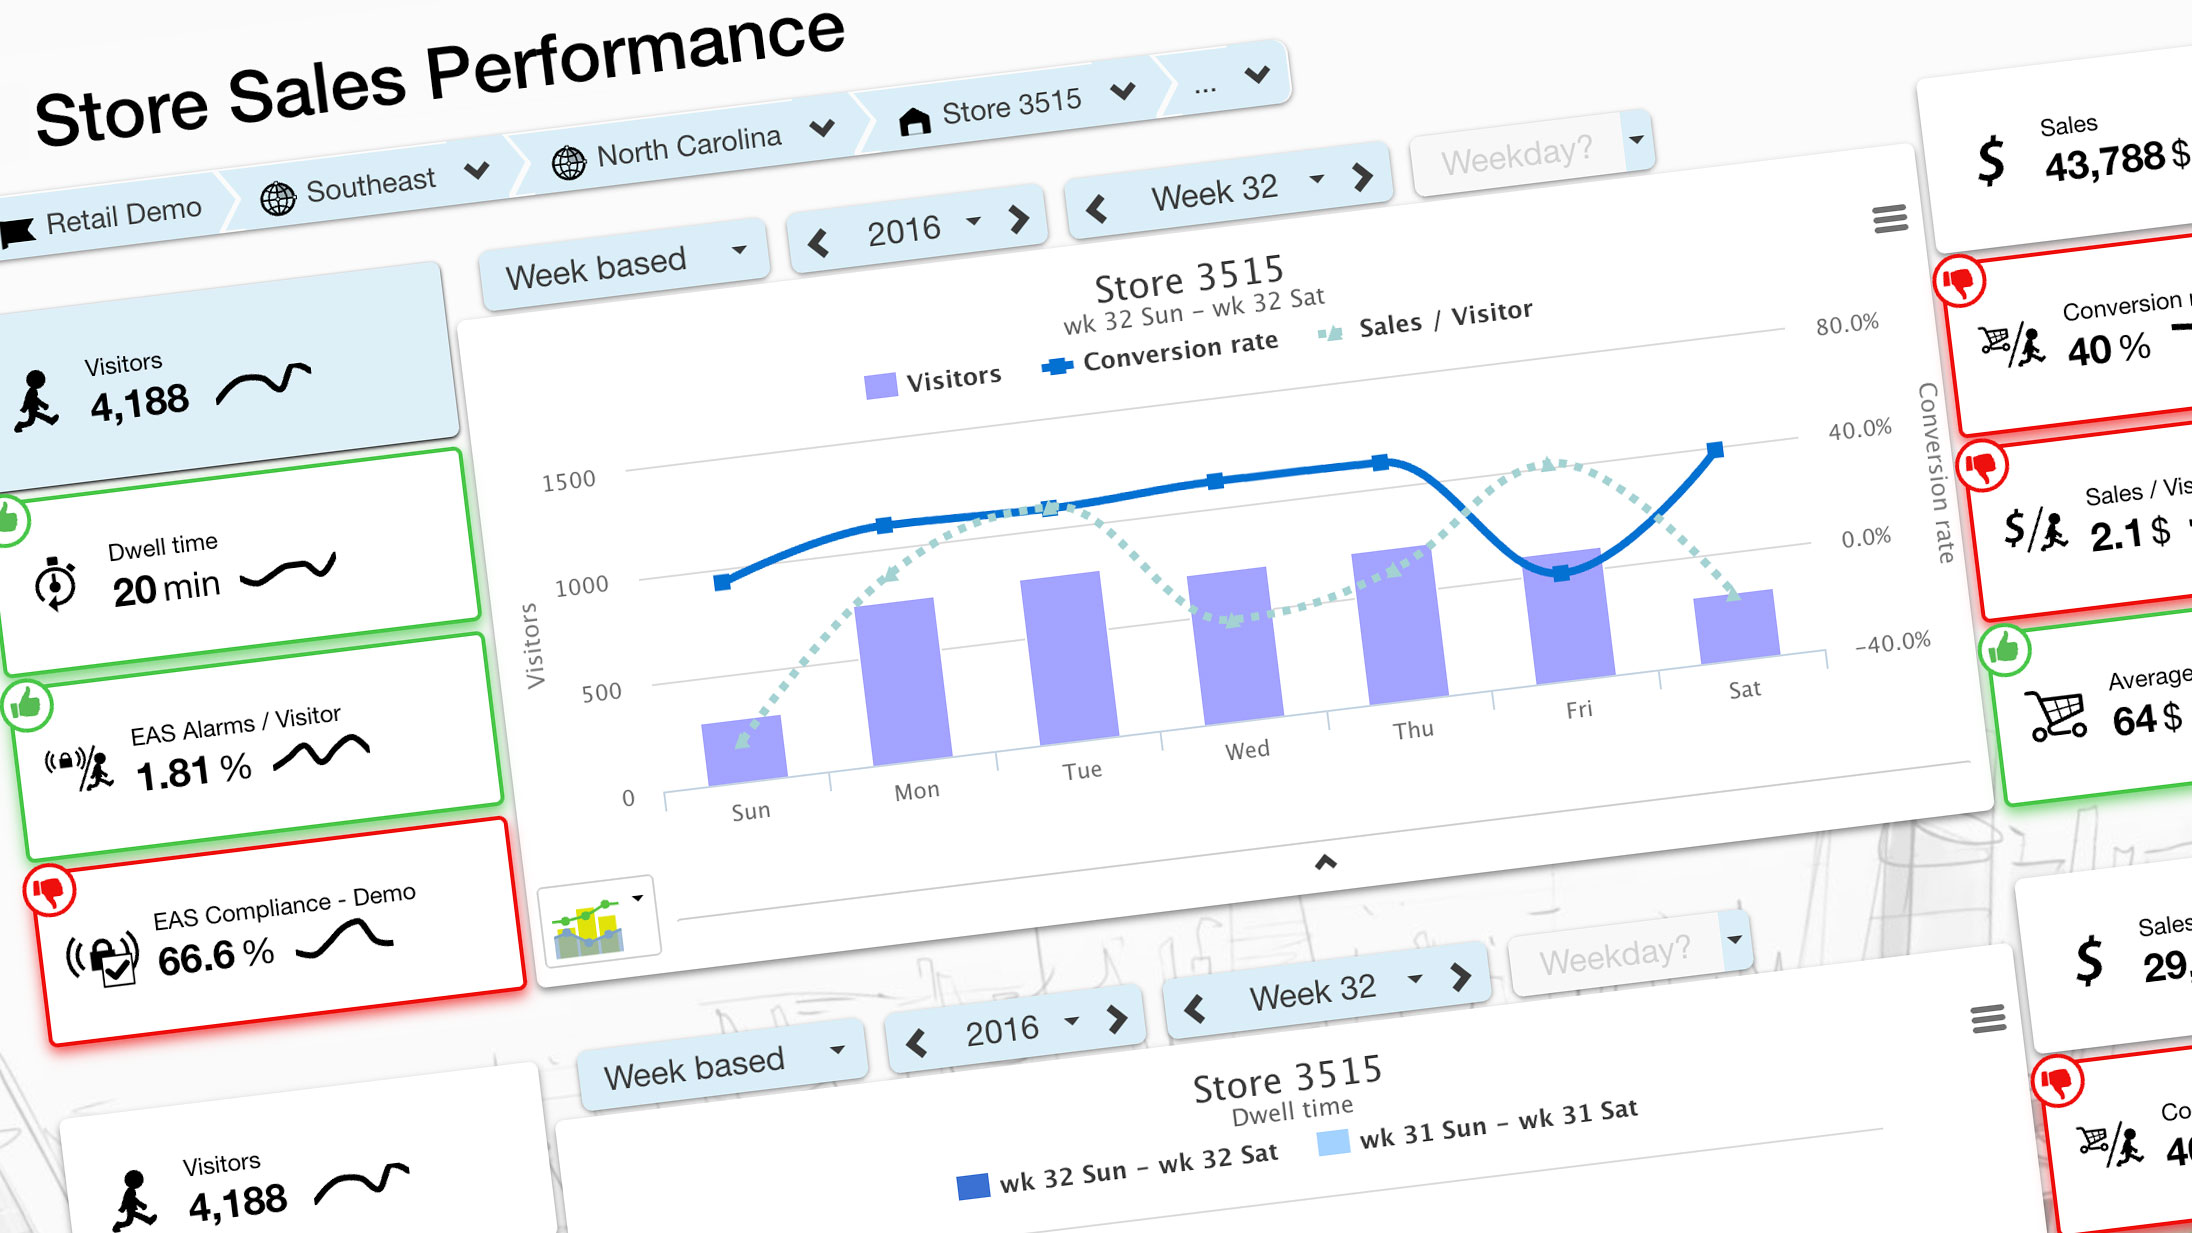Expand the Store 3515 breadcrumb dropdown
2192x1233 pixels.
1123,91
